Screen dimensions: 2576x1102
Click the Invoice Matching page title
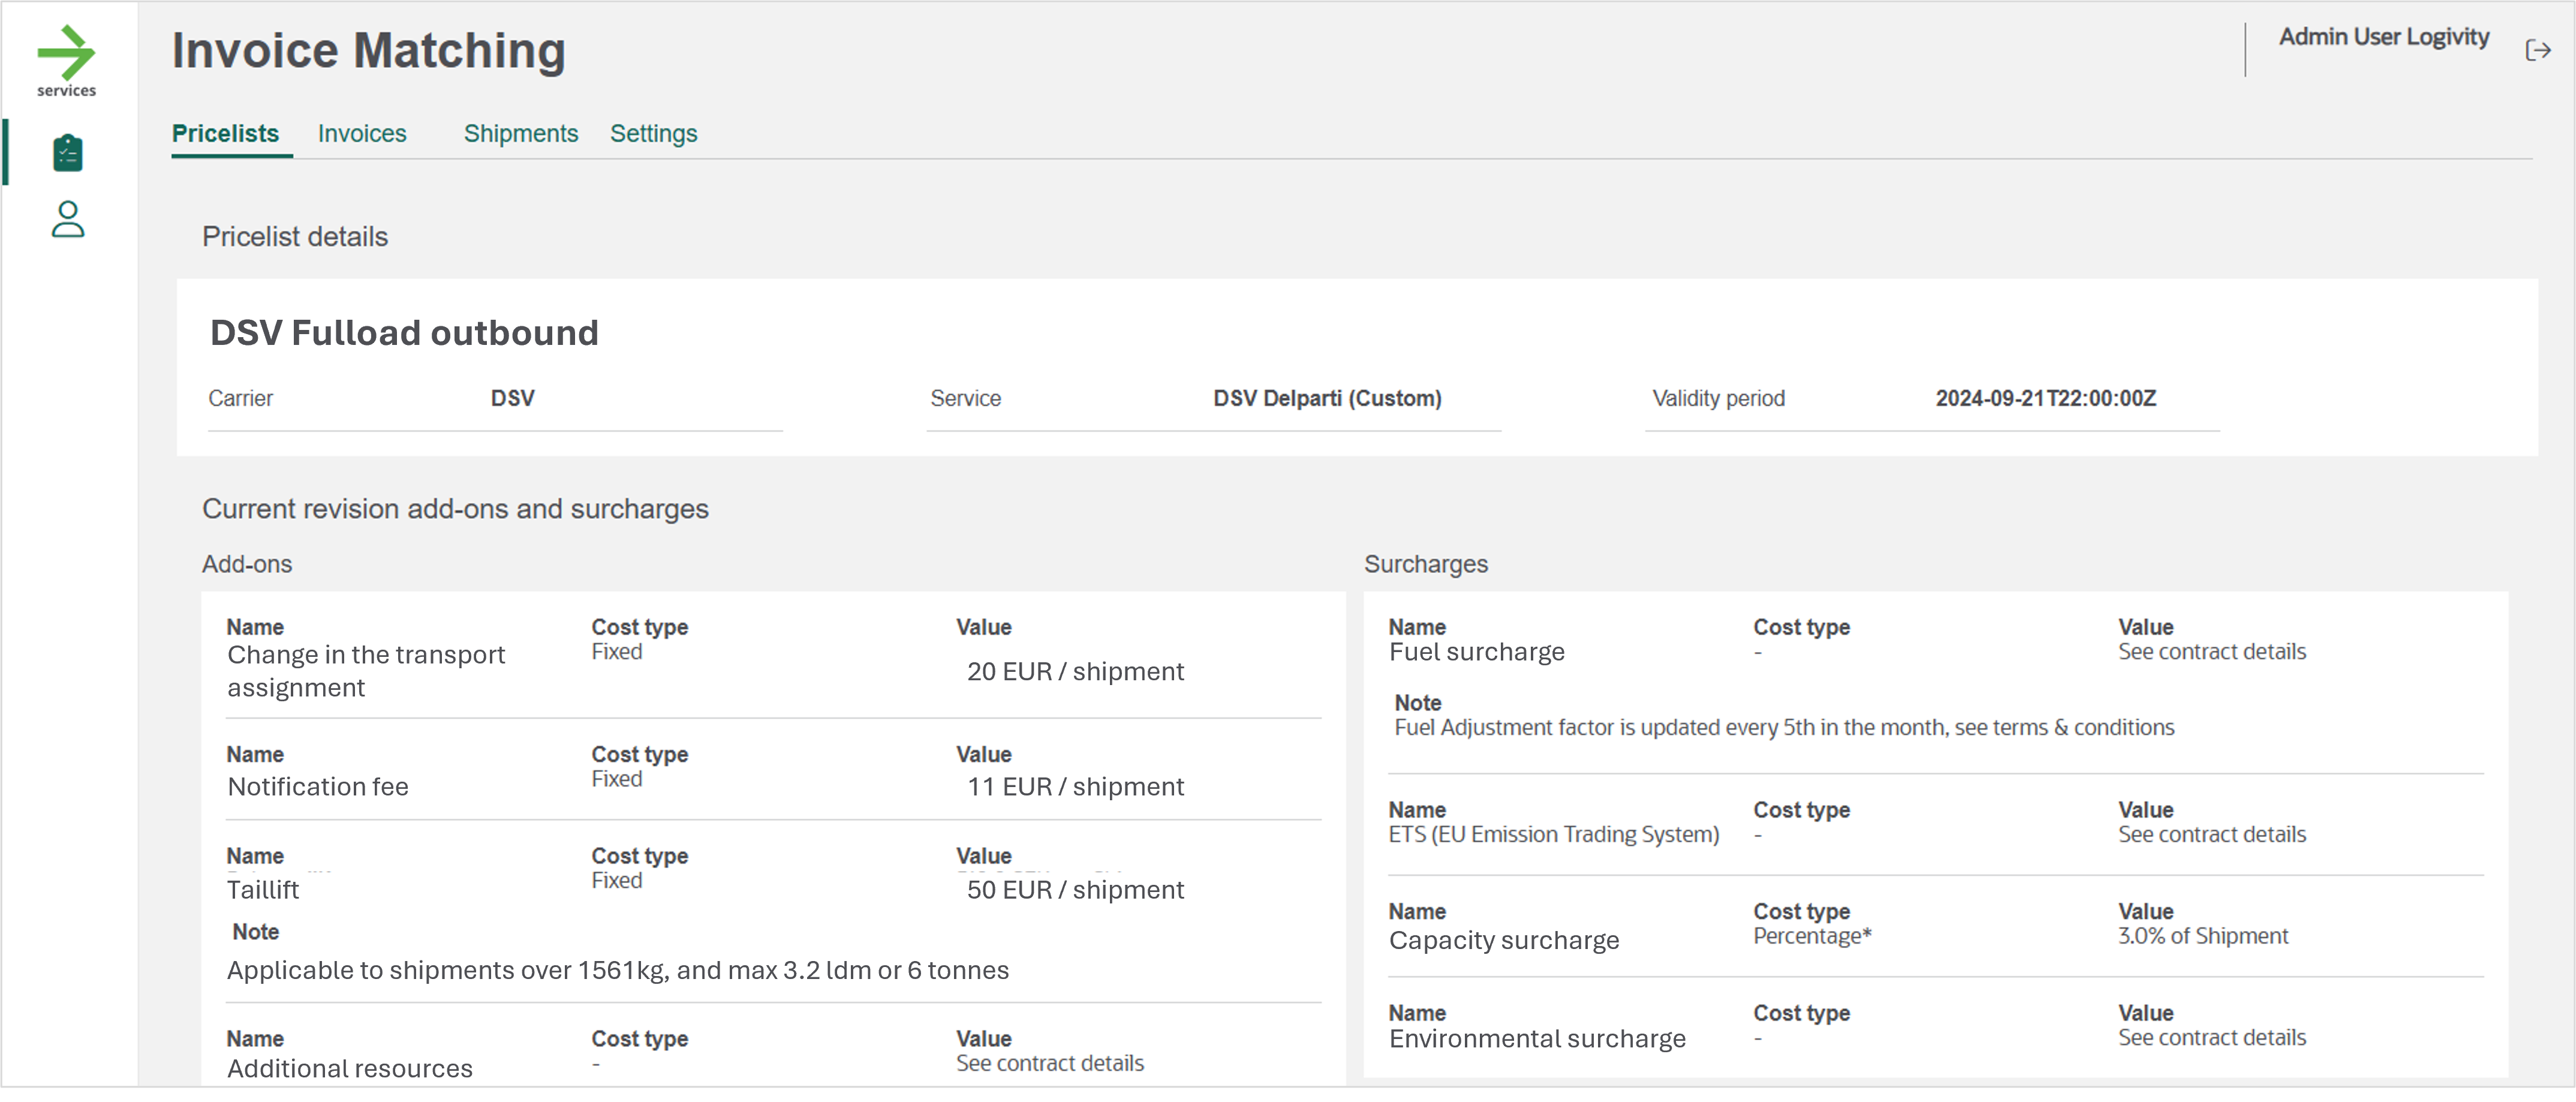coord(369,50)
